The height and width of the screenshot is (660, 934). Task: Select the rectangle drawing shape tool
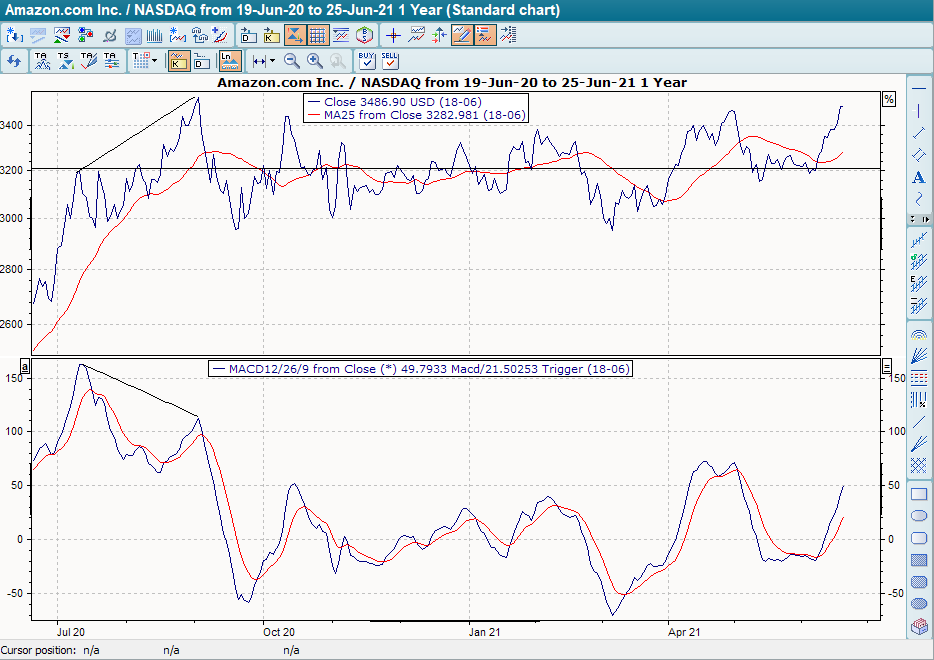[919, 496]
